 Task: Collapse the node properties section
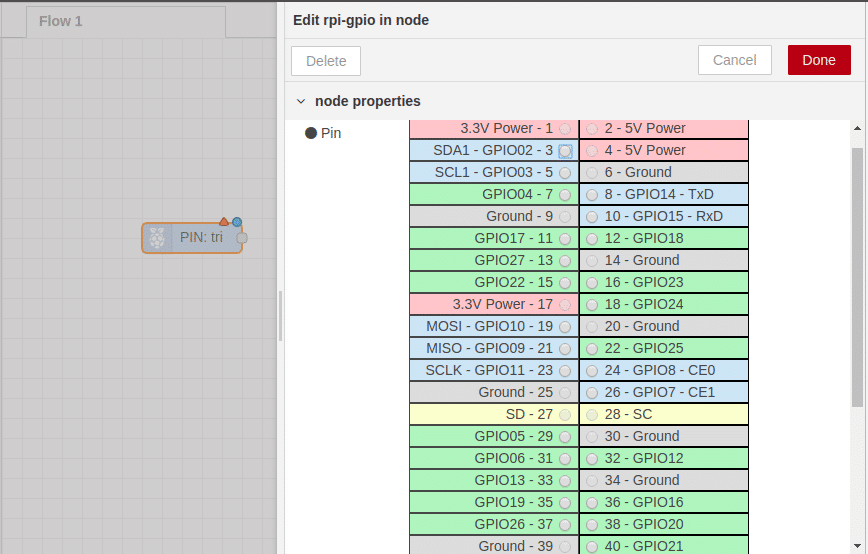[x=301, y=101]
